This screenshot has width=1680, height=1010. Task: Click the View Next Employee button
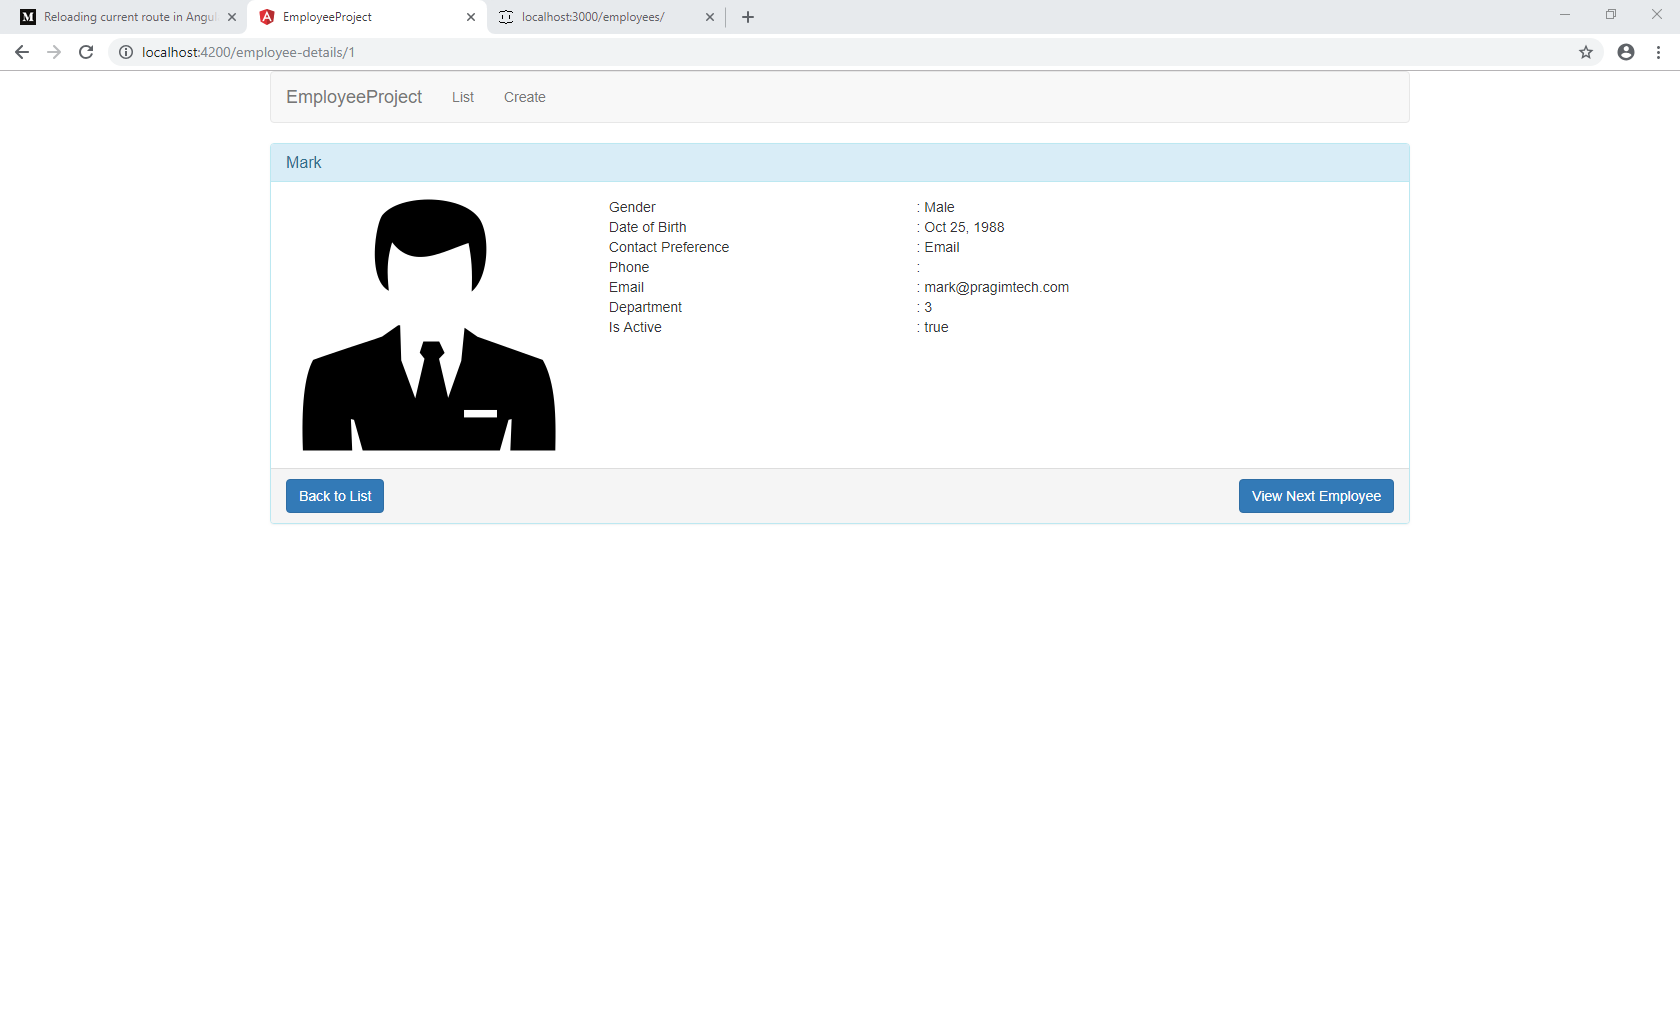click(x=1315, y=495)
